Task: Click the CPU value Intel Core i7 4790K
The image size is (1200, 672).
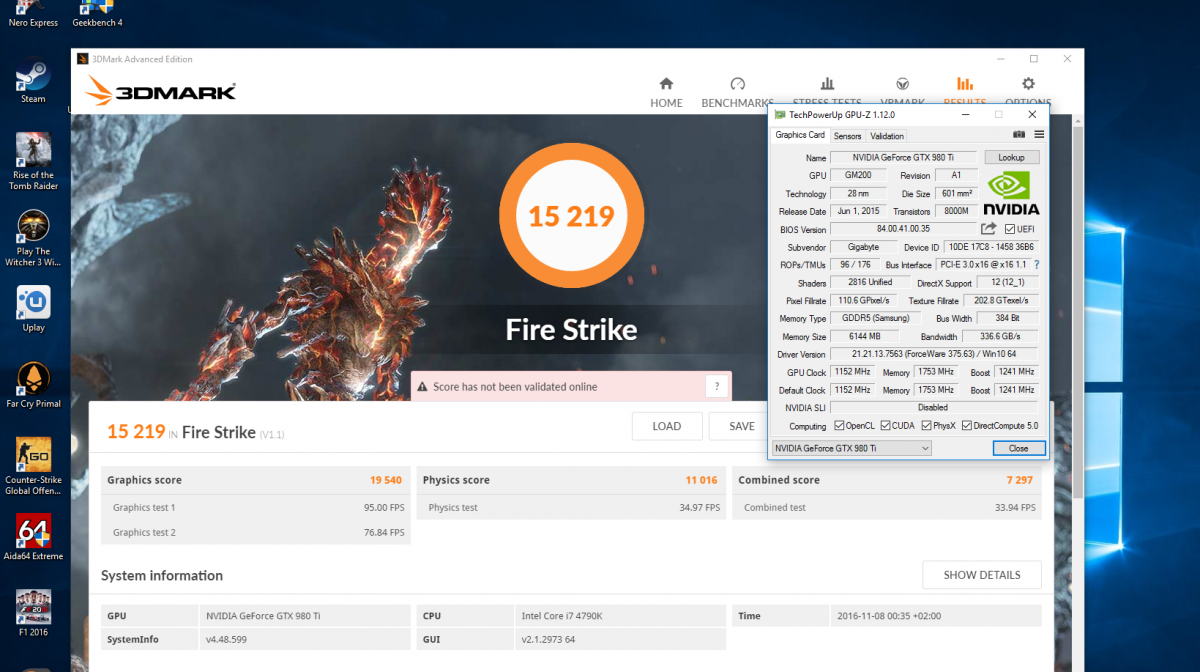Action: point(561,616)
